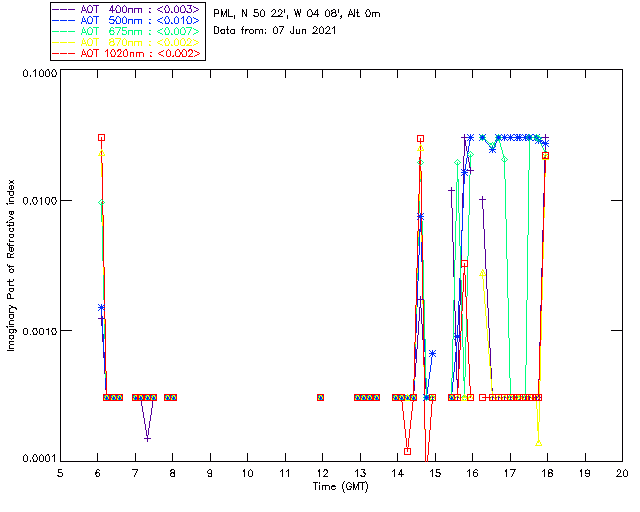Click the AOT 1020nm legend entry
Image resolution: width=640 pixels, height=512 pixels.
pos(126,53)
